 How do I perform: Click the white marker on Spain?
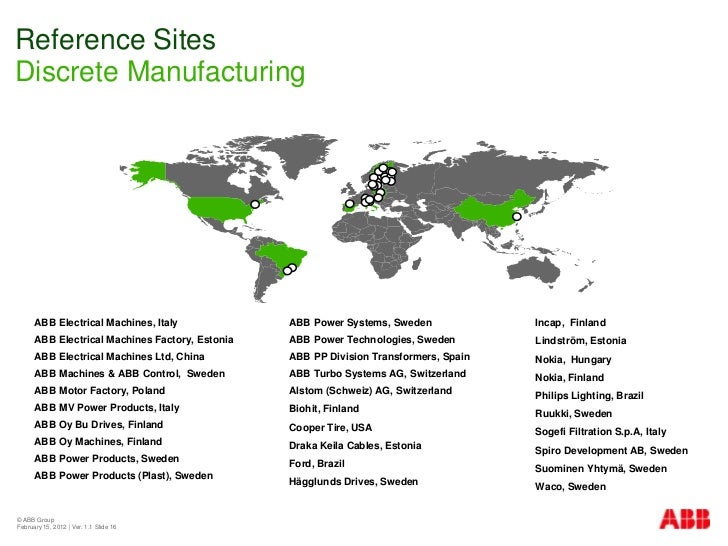point(350,204)
